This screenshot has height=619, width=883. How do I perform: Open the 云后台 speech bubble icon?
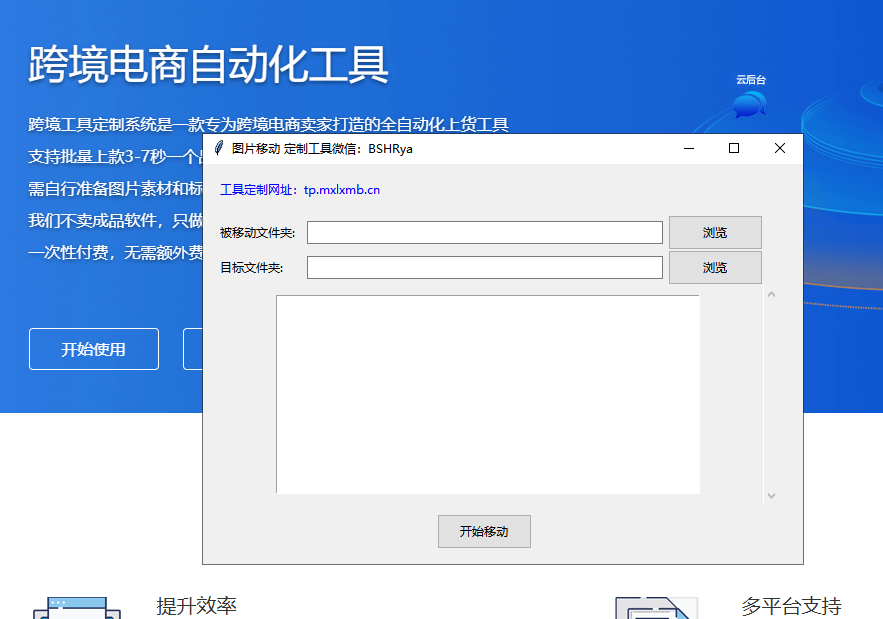point(747,102)
